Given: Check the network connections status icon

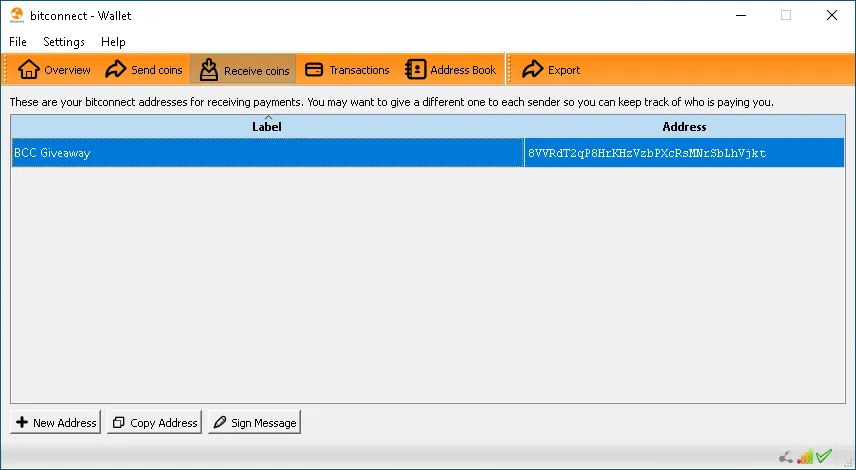Looking at the screenshot, I should tap(786, 457).
